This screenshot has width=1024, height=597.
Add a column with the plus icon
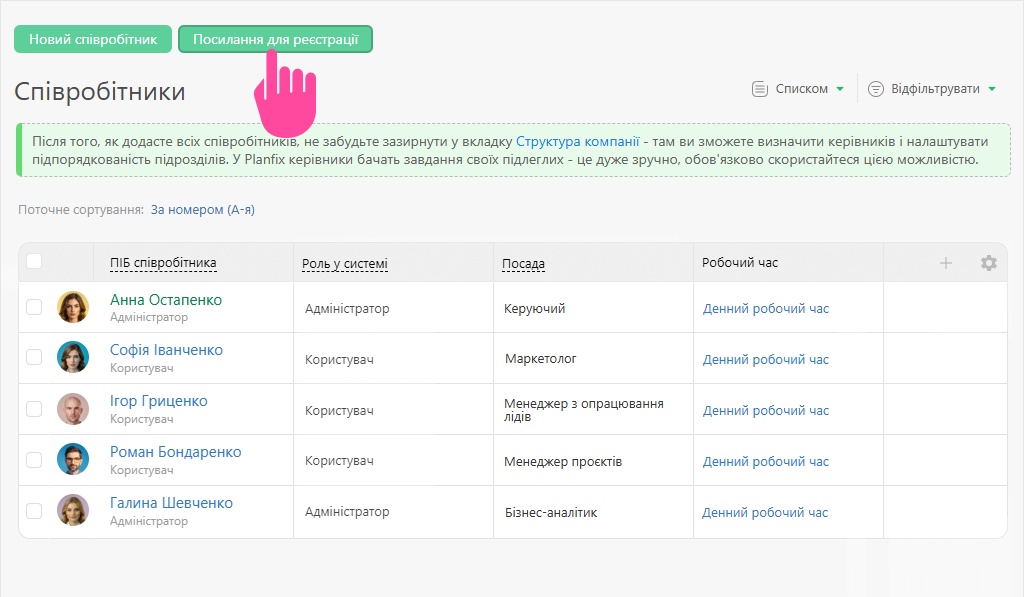(x=945, y=263)
